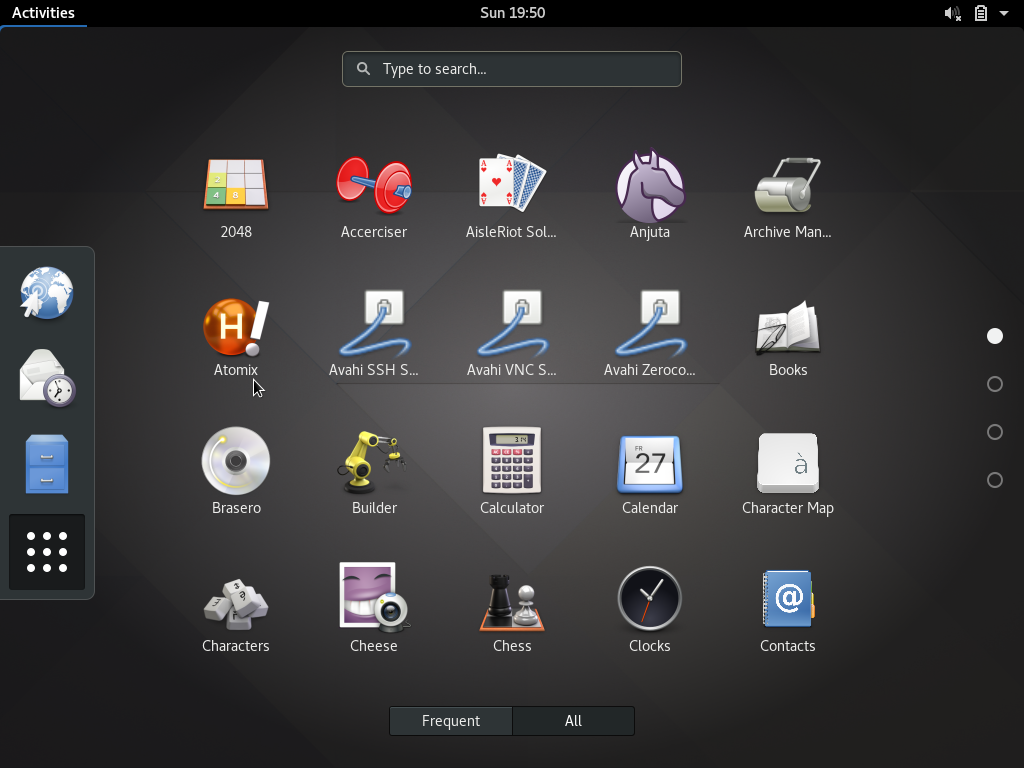Select the first page indicator dot
This screenshot has height=768, width=1024.
[x=995, y=336]
